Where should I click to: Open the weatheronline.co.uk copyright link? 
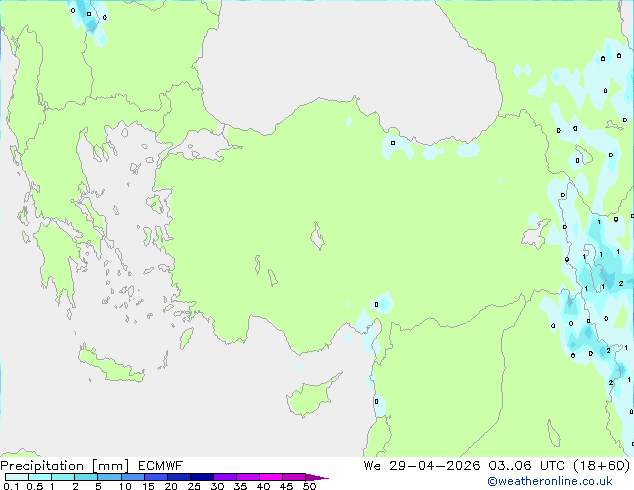click(550, 481)
